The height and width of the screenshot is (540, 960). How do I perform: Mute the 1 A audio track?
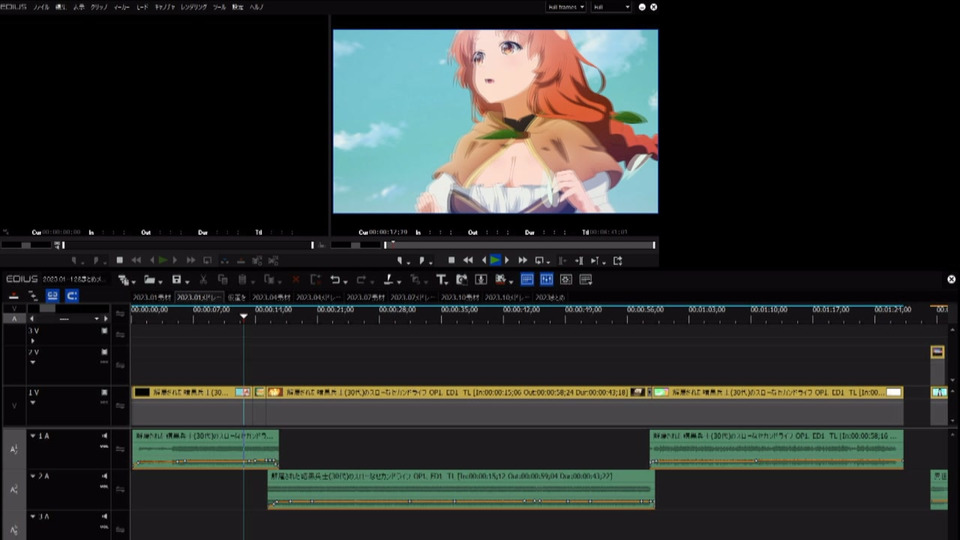coord(104,436)
